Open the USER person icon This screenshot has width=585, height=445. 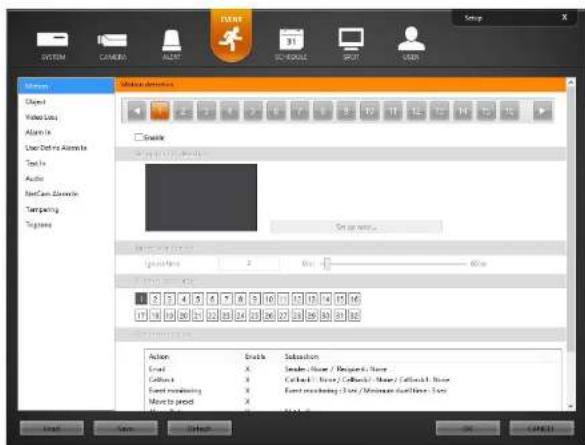pyautogui.click(x=411, y=44)
